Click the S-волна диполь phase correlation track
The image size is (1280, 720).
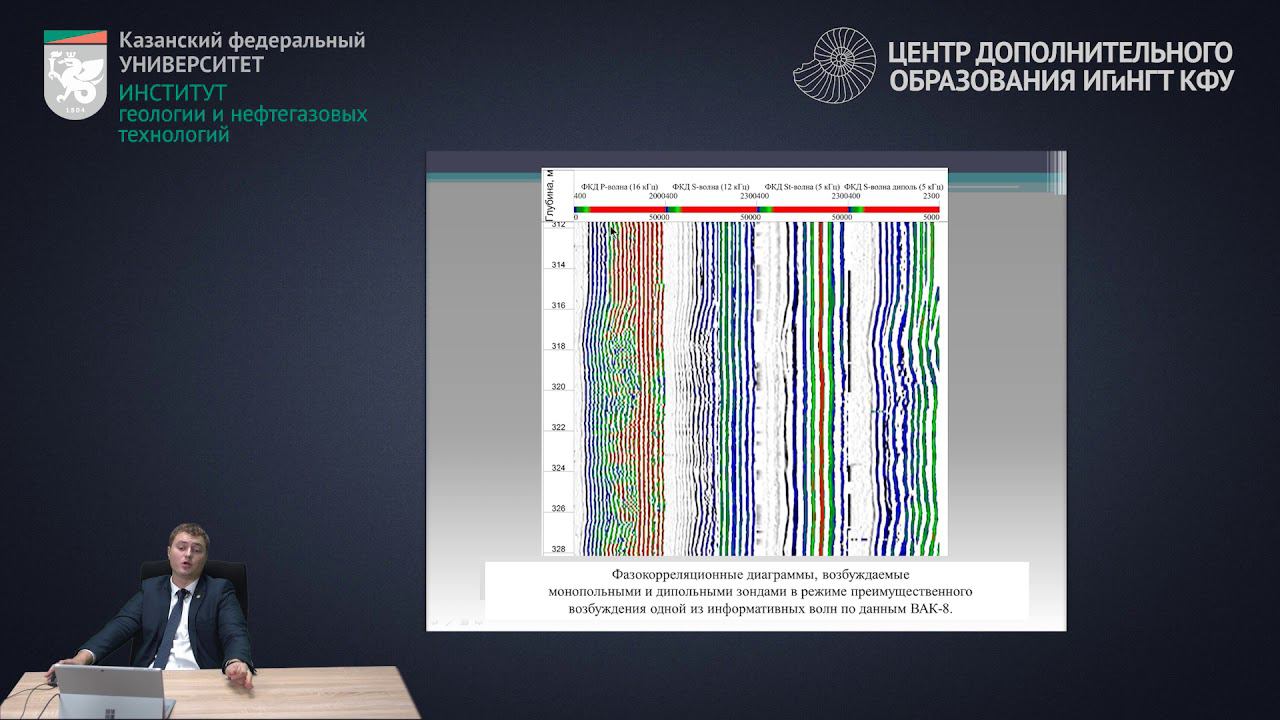(x=894, y=388)
